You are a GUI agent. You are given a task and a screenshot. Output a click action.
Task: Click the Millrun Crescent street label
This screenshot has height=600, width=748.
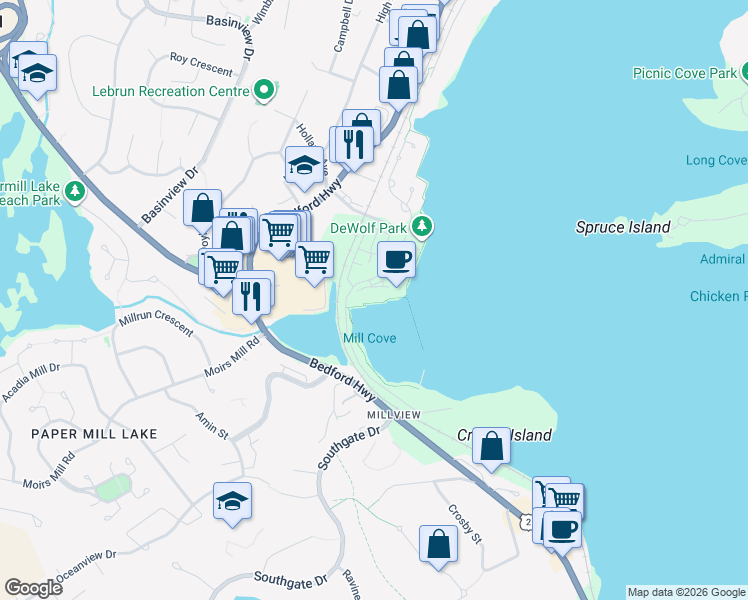[156, 322]
